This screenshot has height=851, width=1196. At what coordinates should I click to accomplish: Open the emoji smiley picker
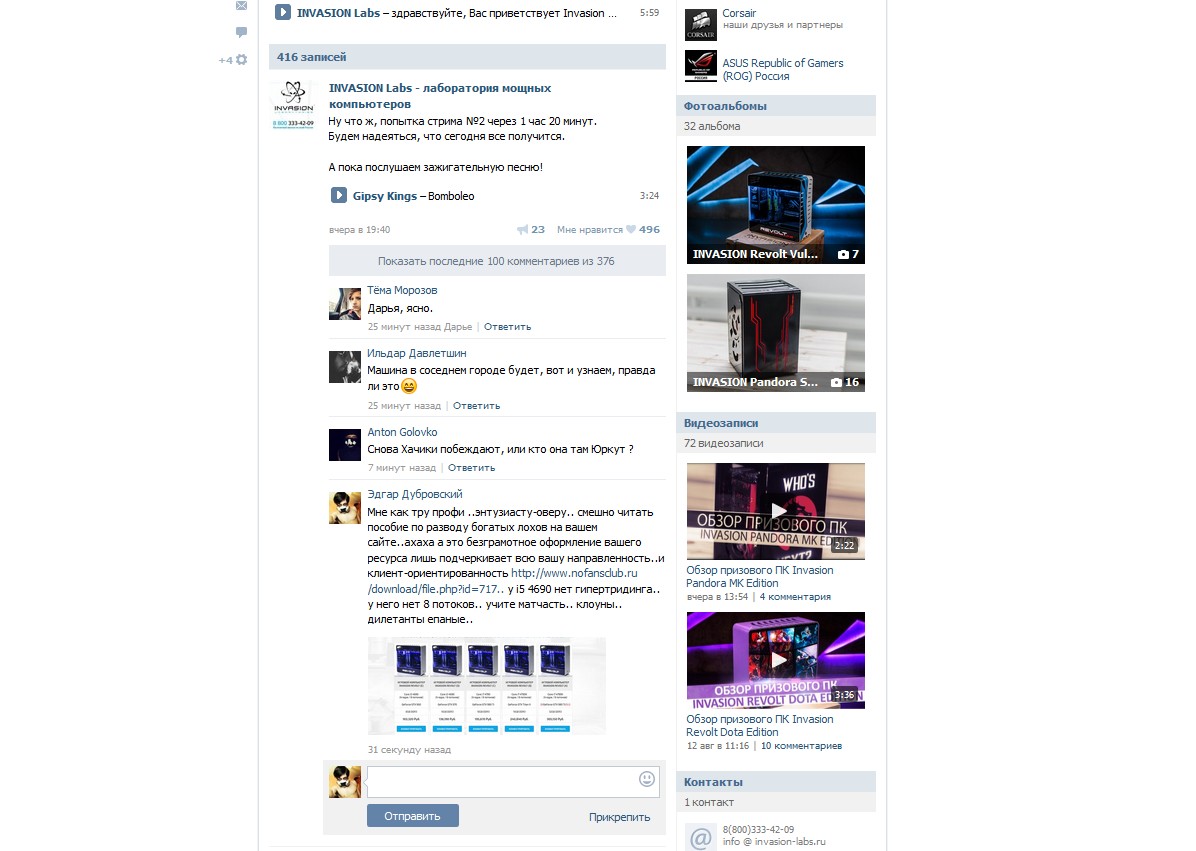(x=647, y=779)
